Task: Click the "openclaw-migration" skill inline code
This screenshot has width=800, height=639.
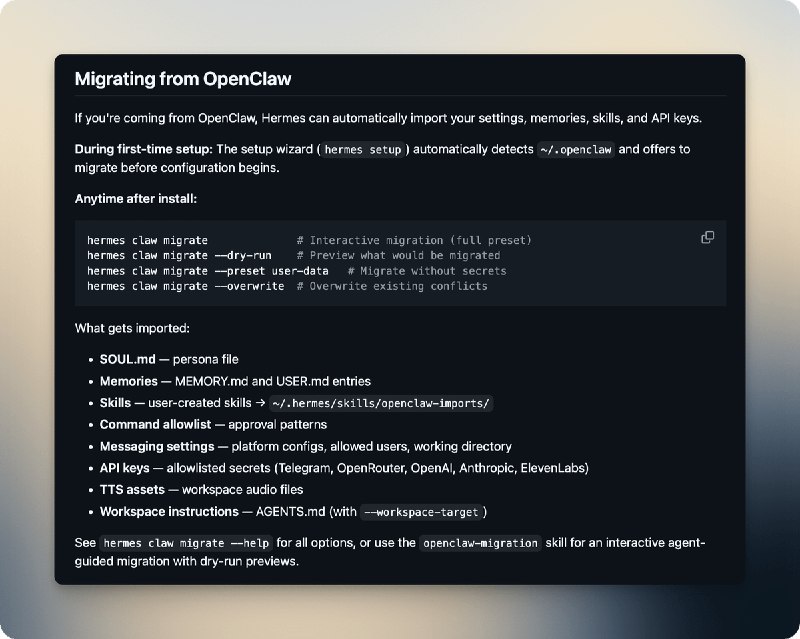Action: [480, 543]
